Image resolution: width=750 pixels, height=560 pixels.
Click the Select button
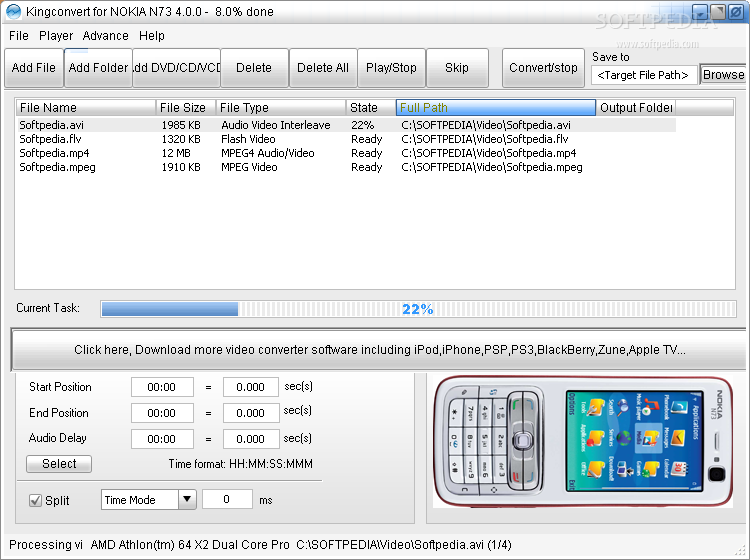59,463
